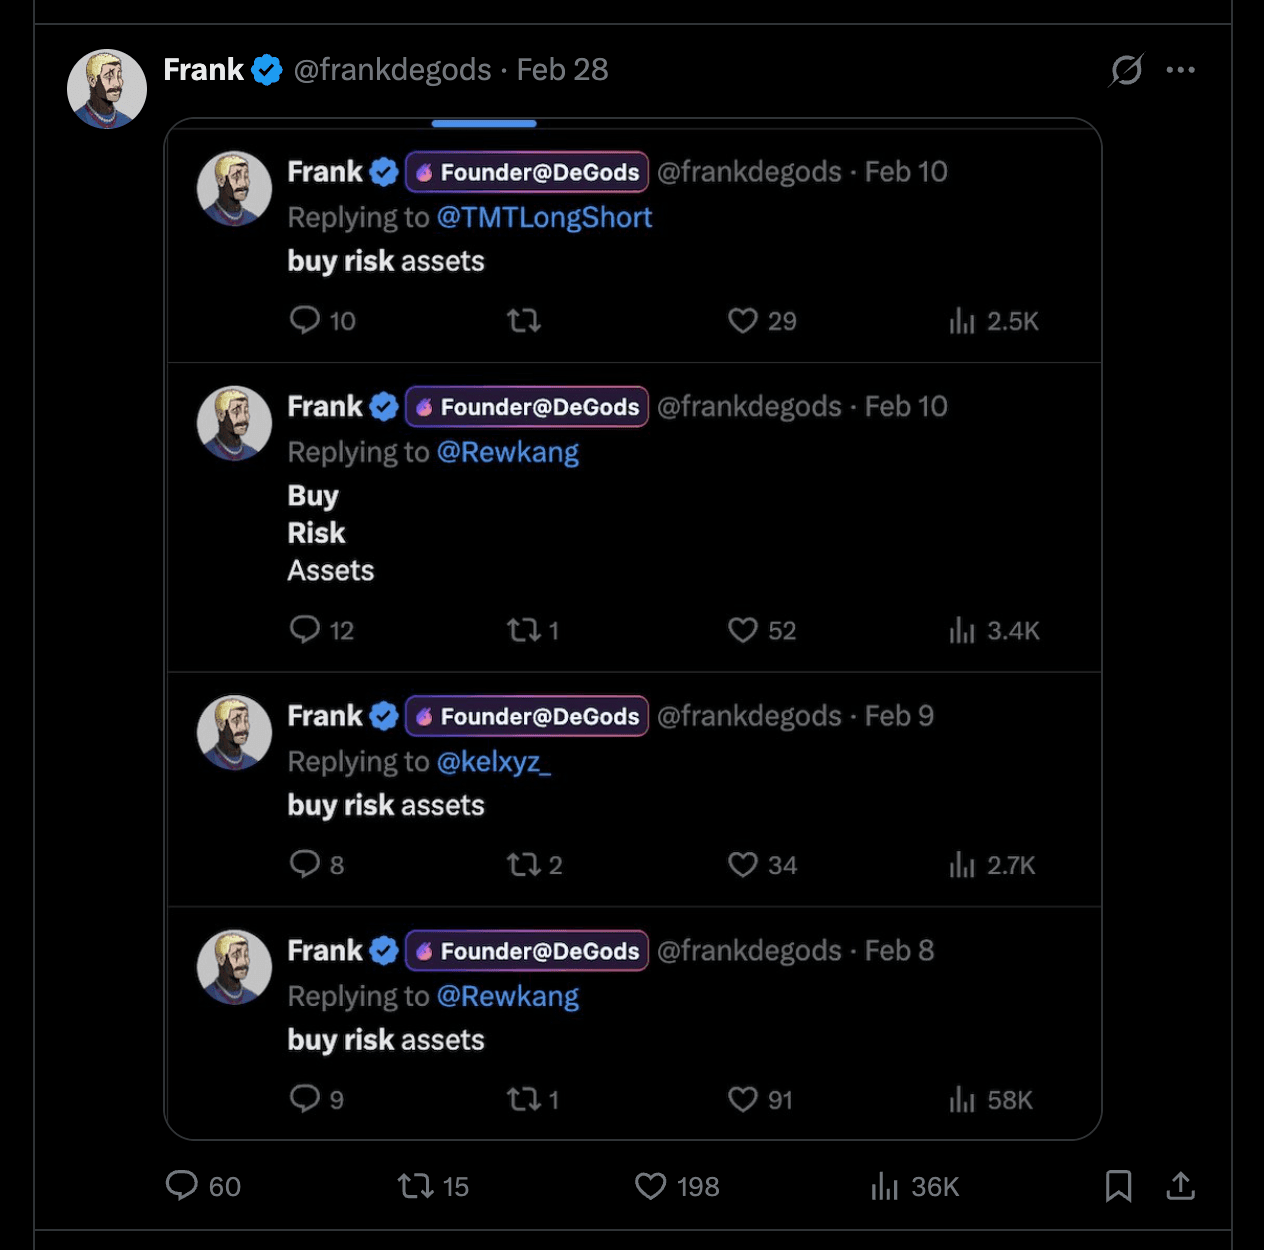The width and height of the screenshot is (1264, 1250).
Task: Expand the Founder@DeGods affiliation badge
Action: pos(526,171)
